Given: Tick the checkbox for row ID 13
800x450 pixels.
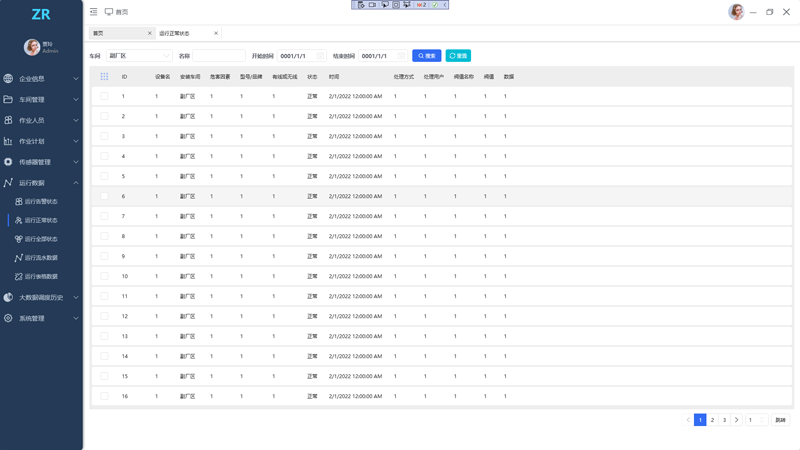Looking at the screenshot, I should (x=105, y=336).
